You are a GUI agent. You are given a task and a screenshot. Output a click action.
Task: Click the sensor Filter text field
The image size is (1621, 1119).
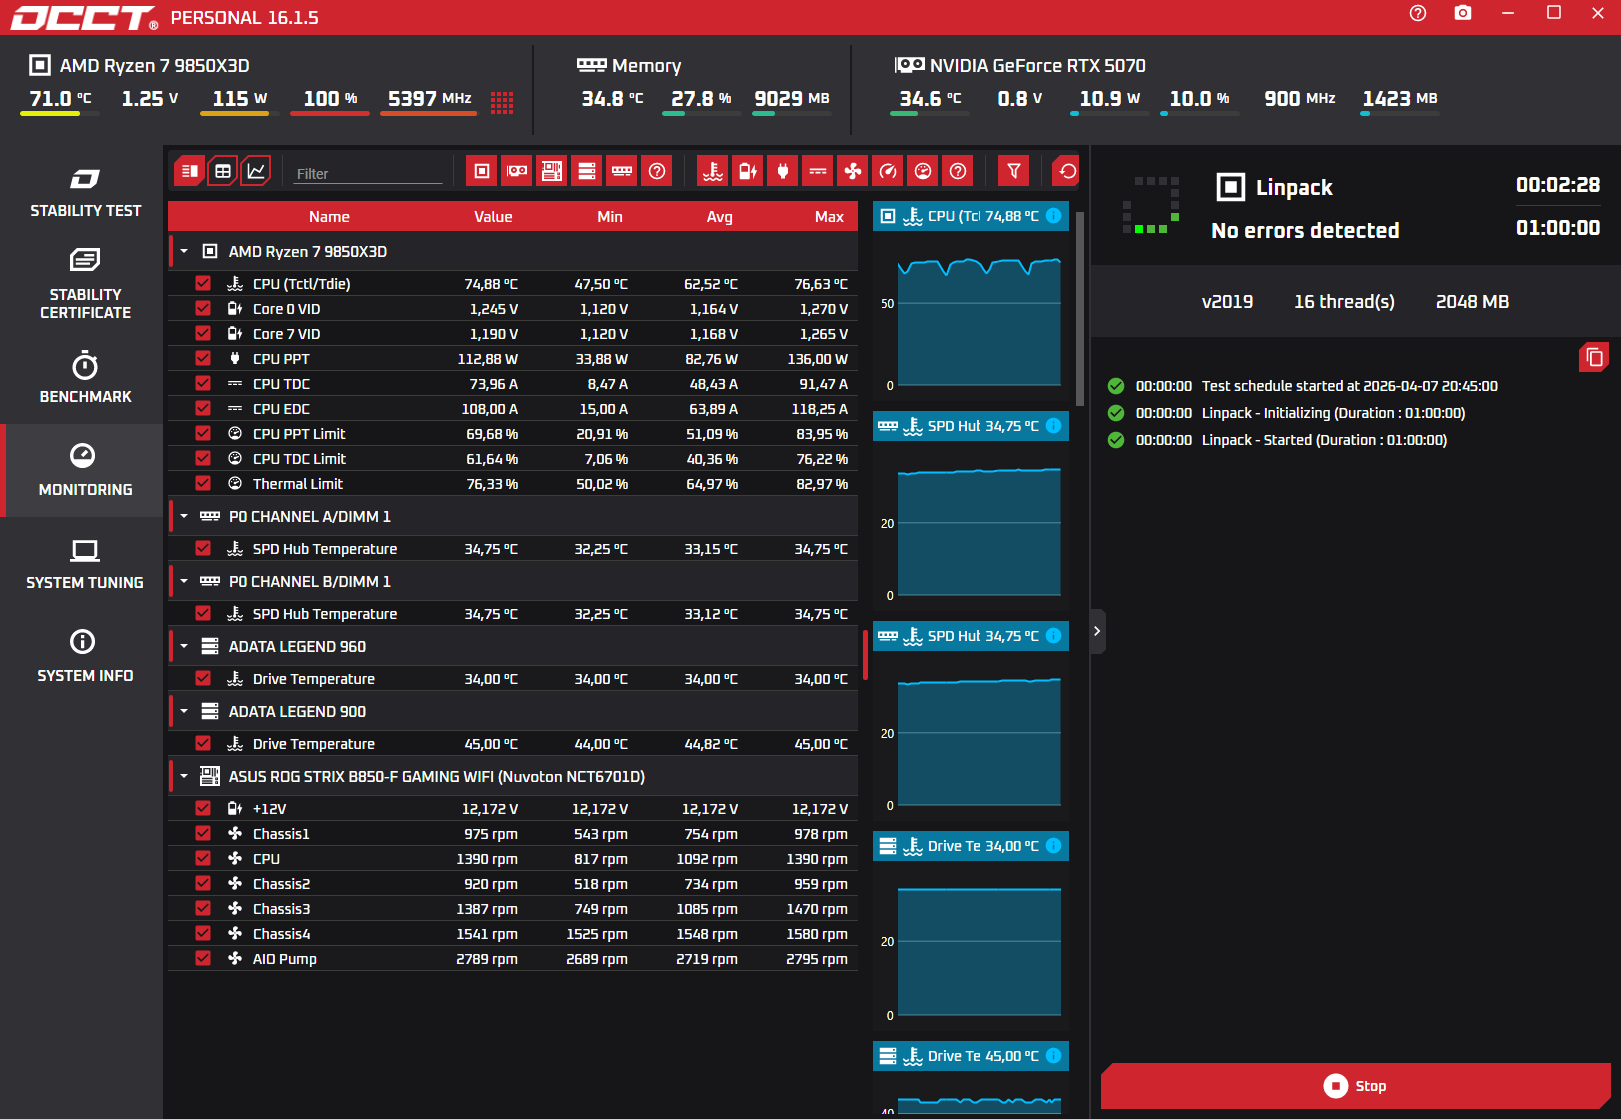(x=368, y=173)
